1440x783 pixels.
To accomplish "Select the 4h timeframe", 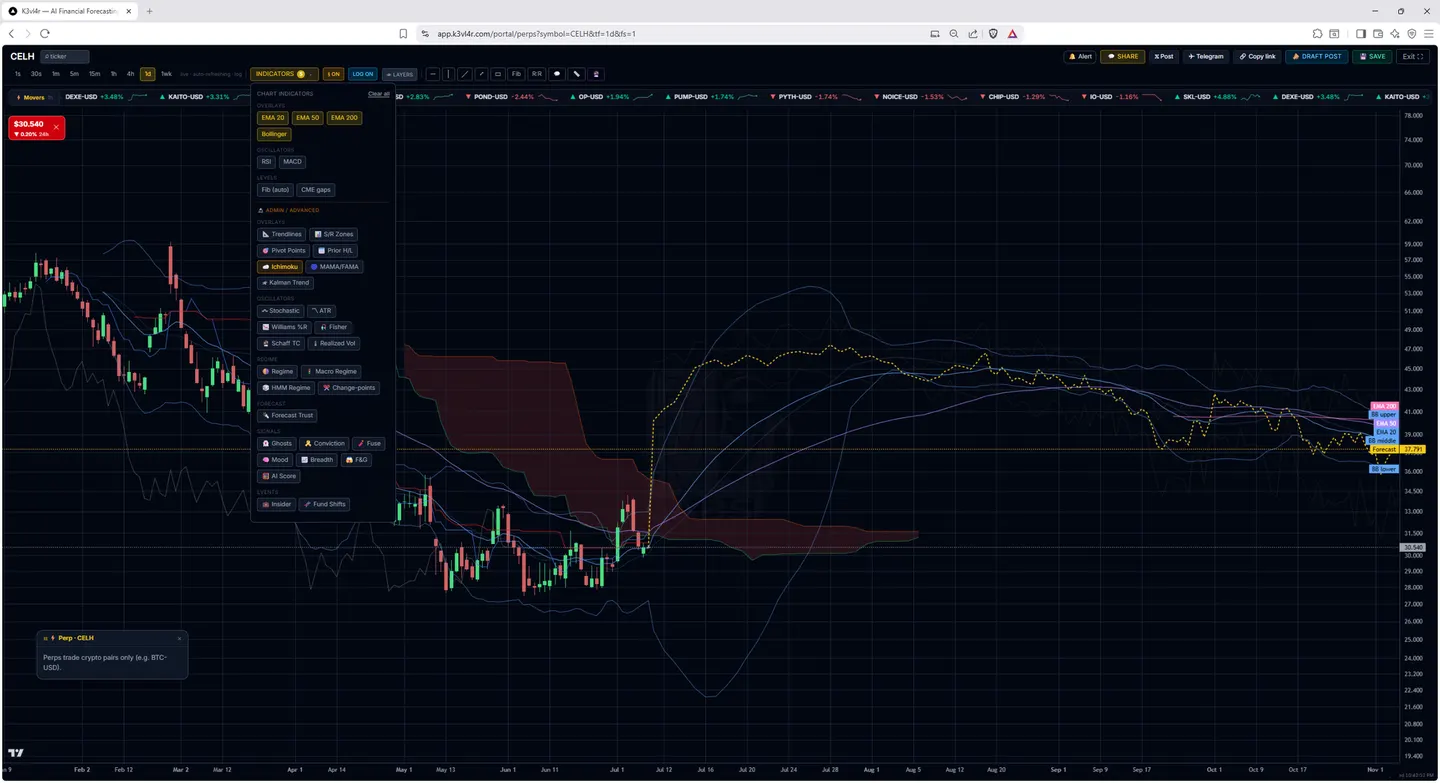I will [130, 74].
